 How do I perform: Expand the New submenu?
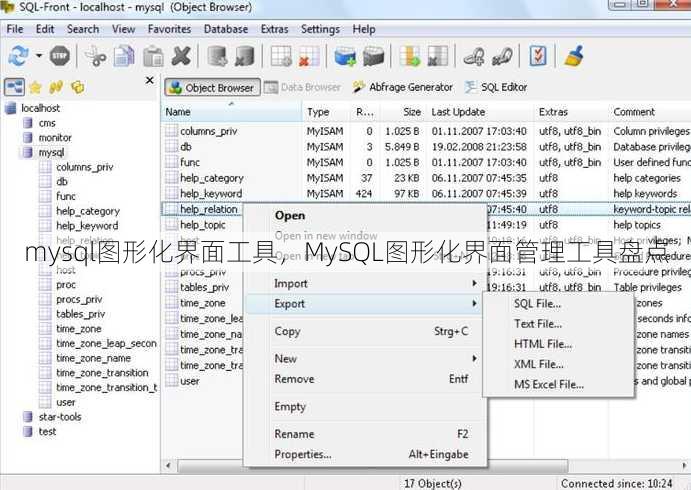point(365,359)
